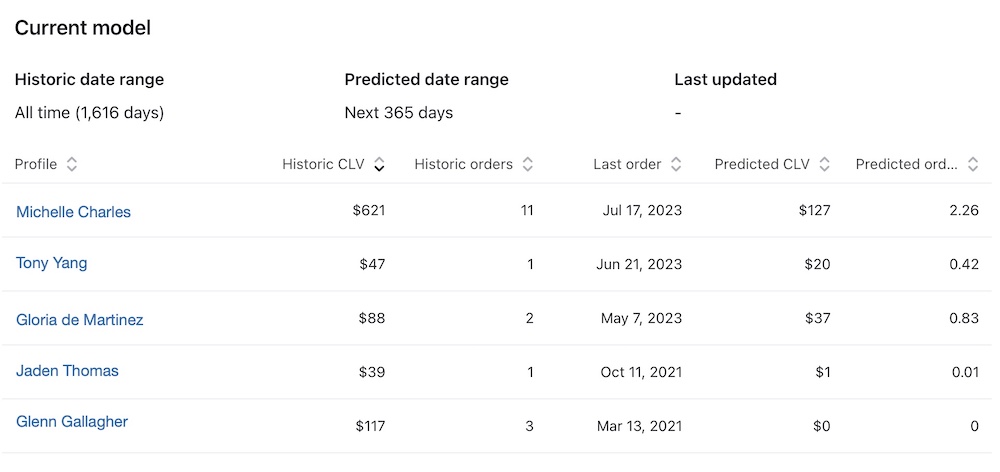Viewport: 1000px width, 472px height.
Task: Click the Historic CLV header text
Action: [323, 165]
